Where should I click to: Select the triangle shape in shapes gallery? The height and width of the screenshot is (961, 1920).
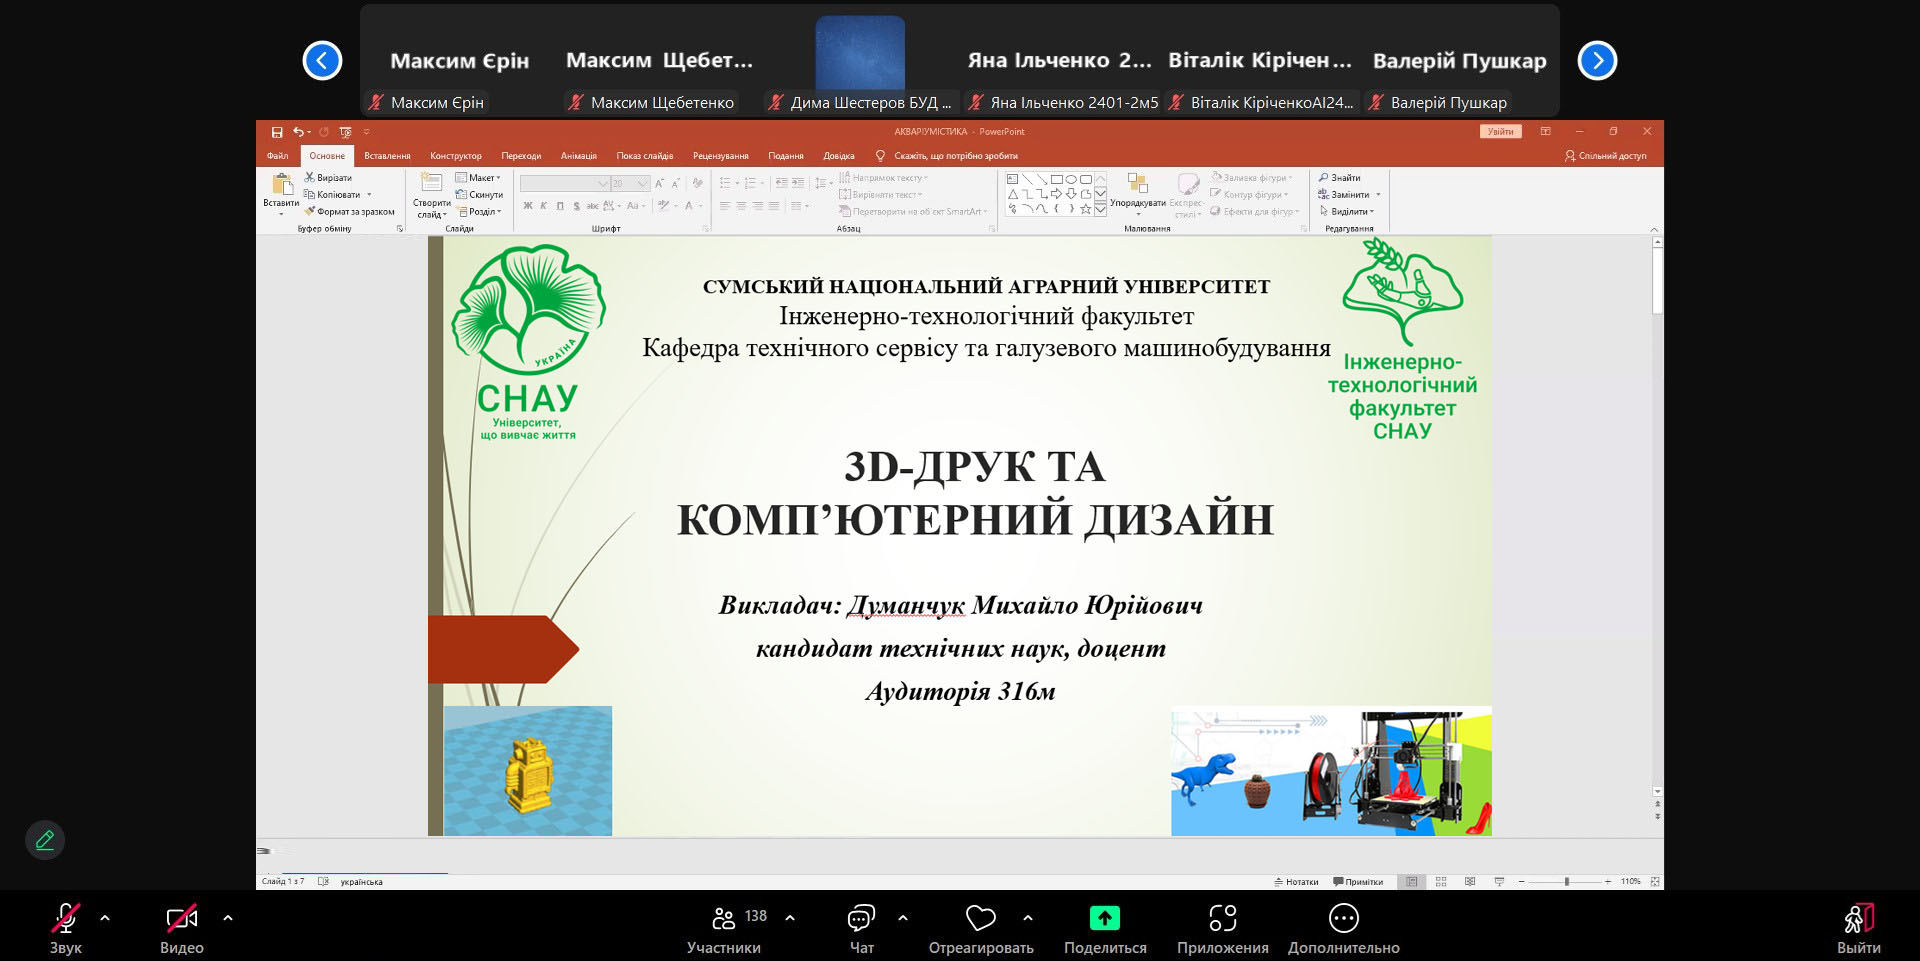tap(1013, 194)
